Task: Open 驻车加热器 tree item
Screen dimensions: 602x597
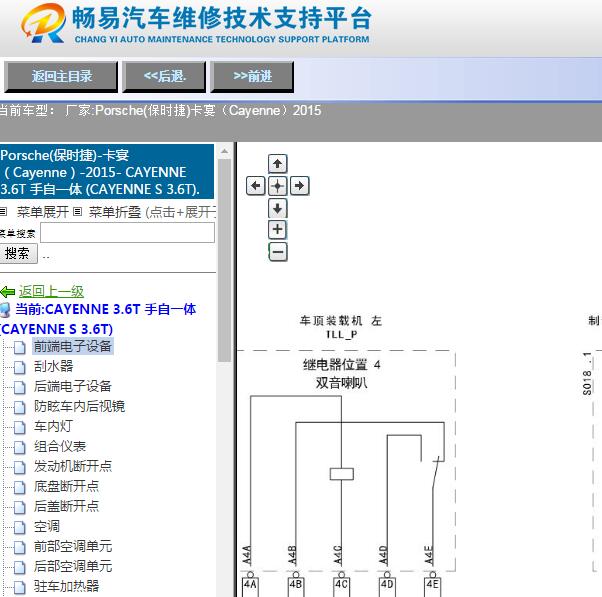Action: (66, 586)
